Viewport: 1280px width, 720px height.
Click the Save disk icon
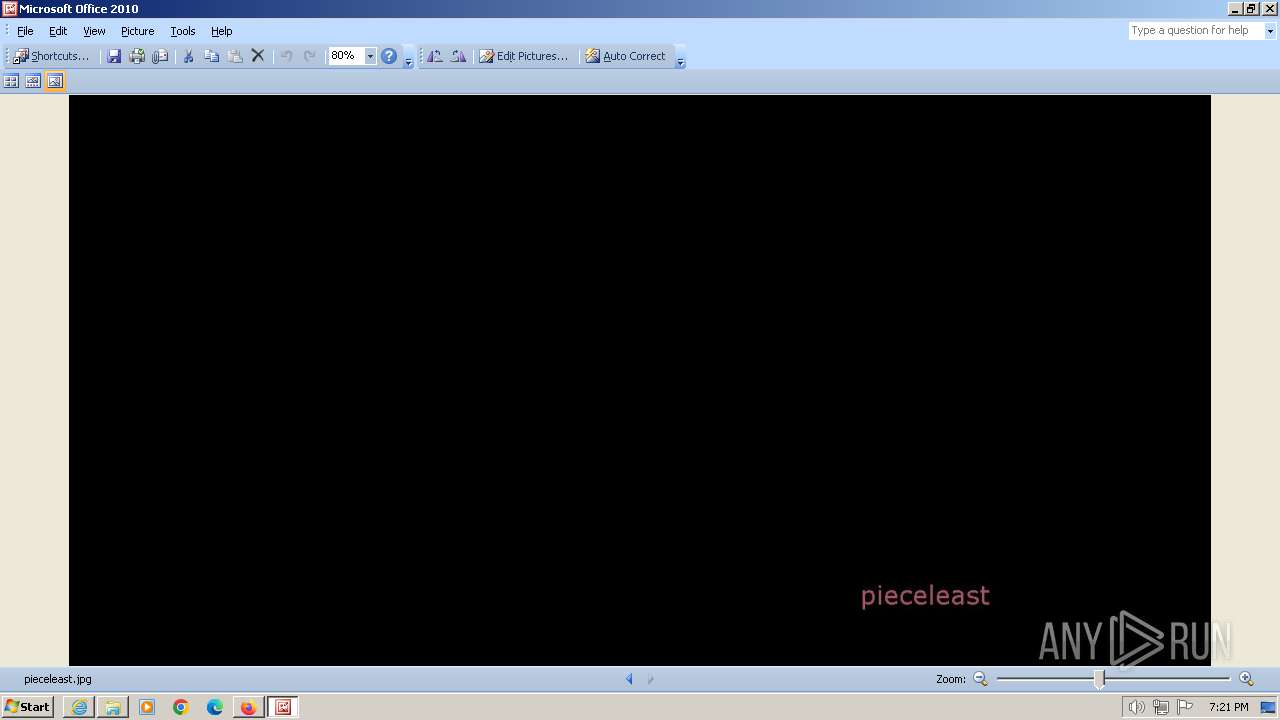114,56
